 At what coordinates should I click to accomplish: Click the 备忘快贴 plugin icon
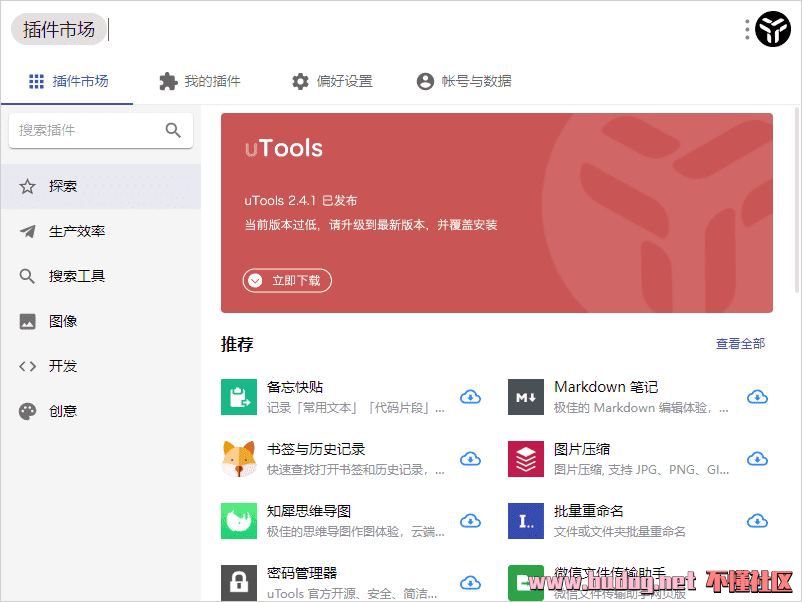pyautogui.click(x=239, y=397)
